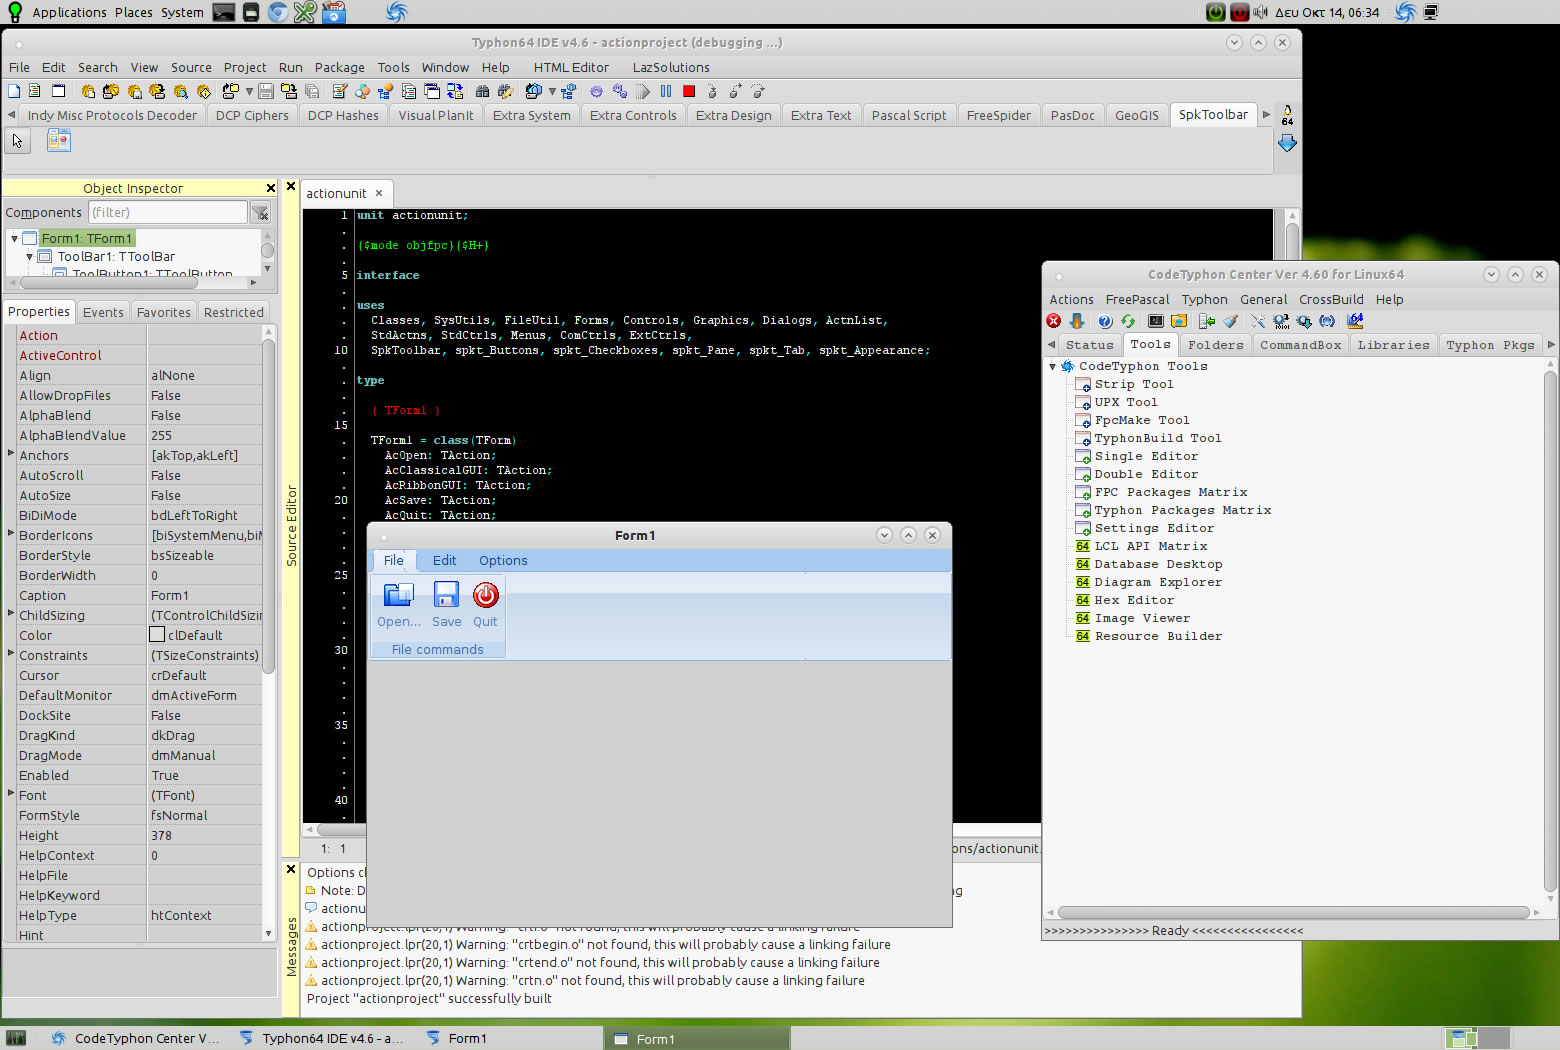Click the horizontal scrollbar in CodeTyphon Center
The height and width of the screenshot is (1050, 1560).
(x=1293, y=912)
